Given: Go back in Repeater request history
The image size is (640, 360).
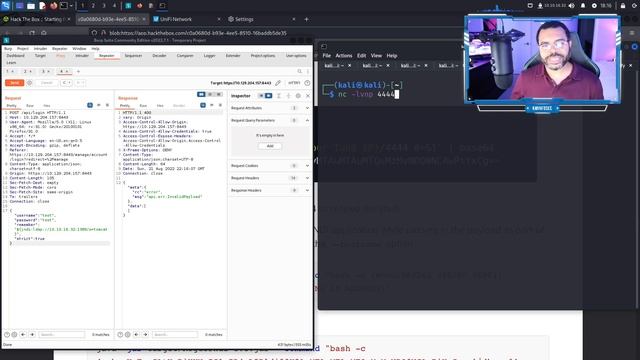Looking at the screenshot, I should [x=65, y=83].
